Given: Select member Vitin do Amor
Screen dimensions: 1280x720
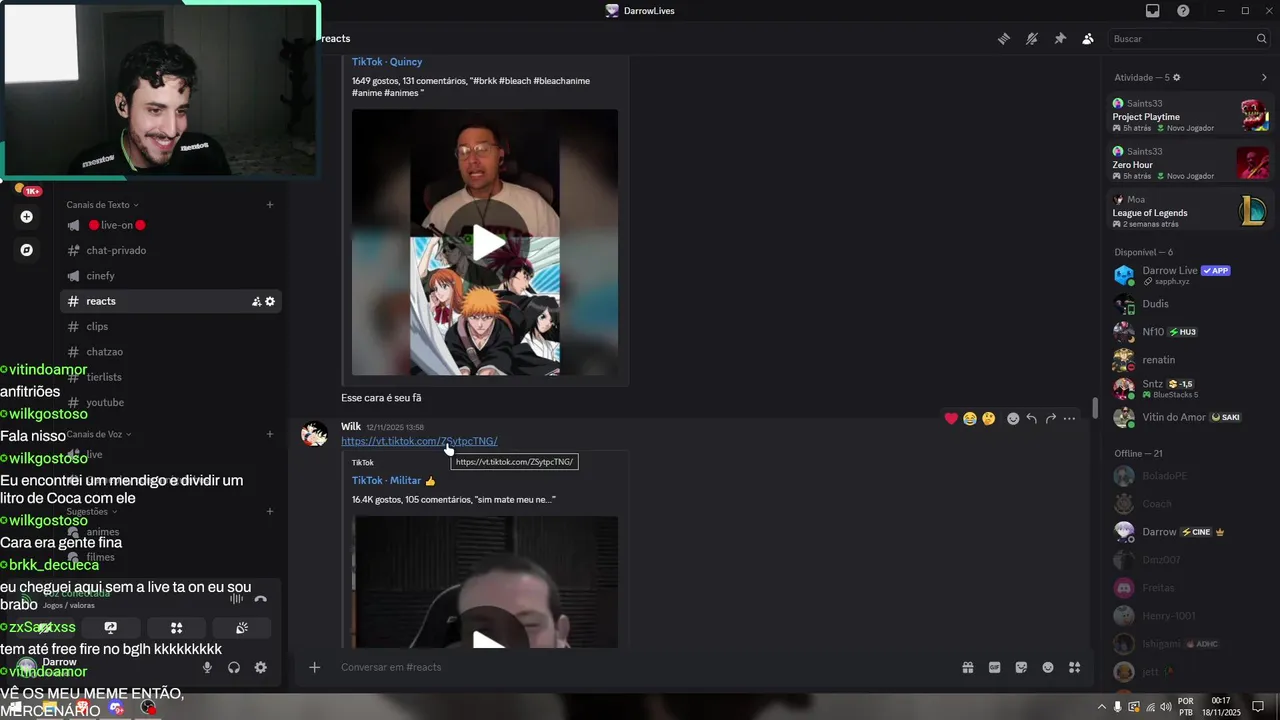Looking at the screenshot, I should (1190, 417).
